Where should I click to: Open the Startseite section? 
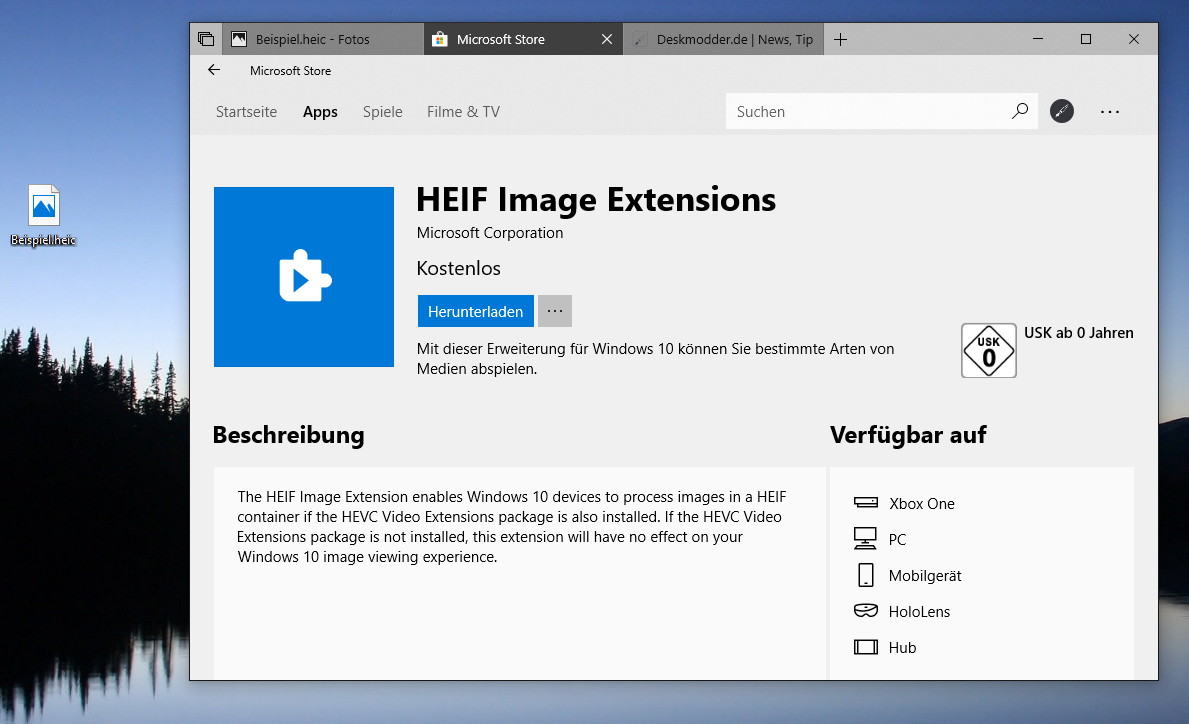point(246,111)
